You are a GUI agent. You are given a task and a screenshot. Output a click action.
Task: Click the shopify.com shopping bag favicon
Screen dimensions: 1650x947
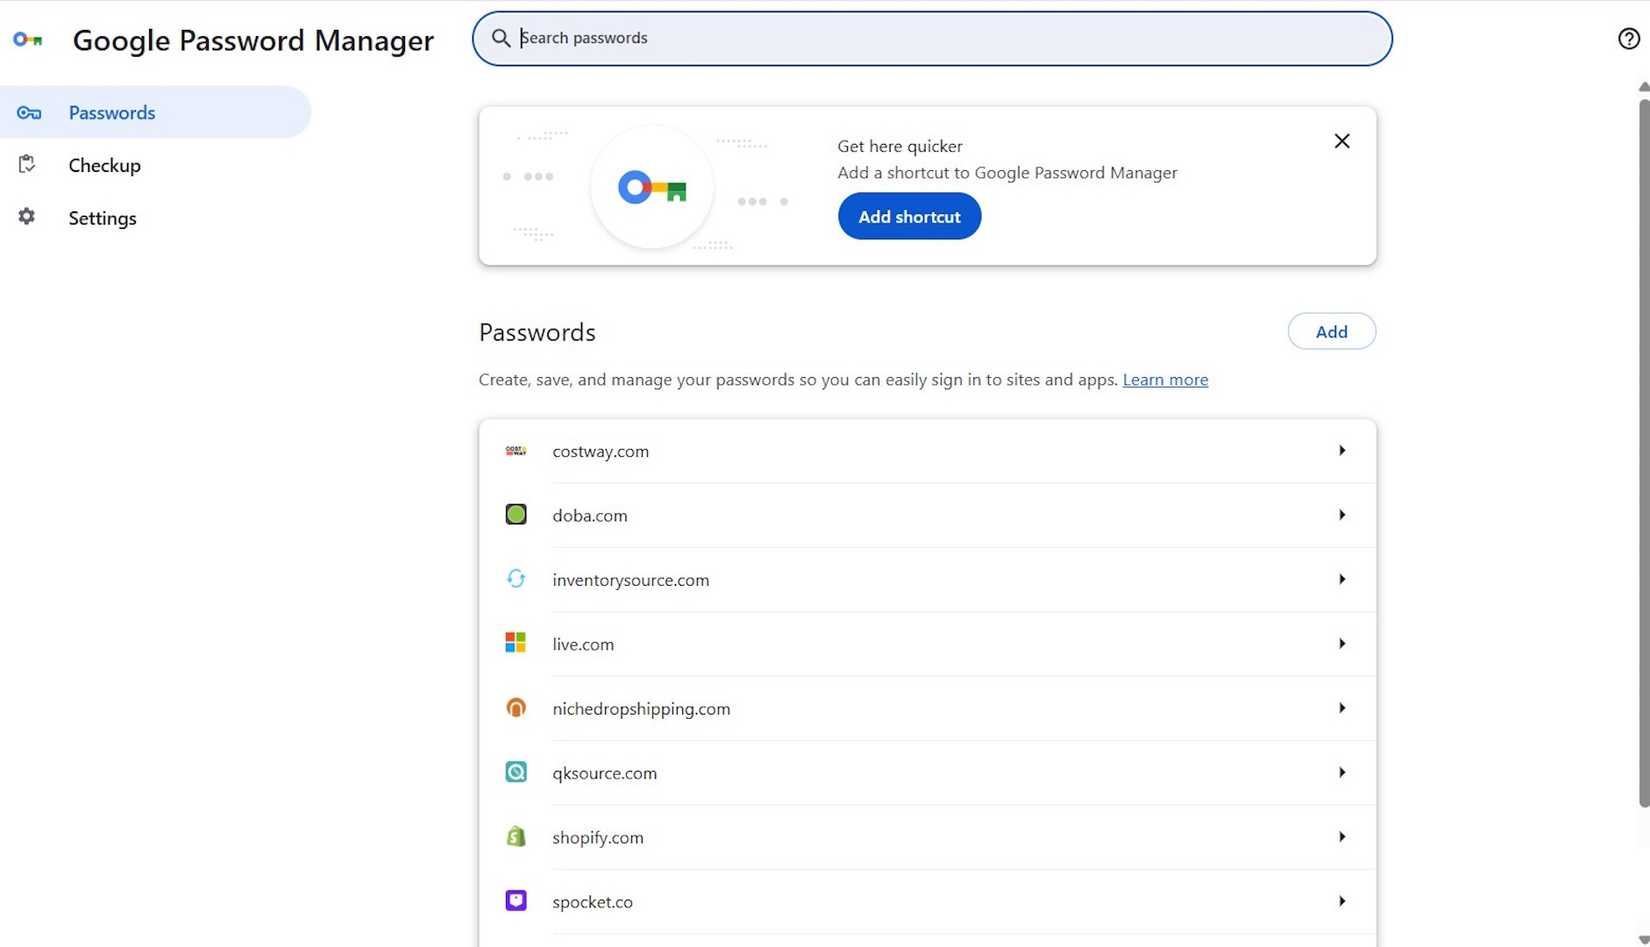pyautogui.click(x=516, y=836)
